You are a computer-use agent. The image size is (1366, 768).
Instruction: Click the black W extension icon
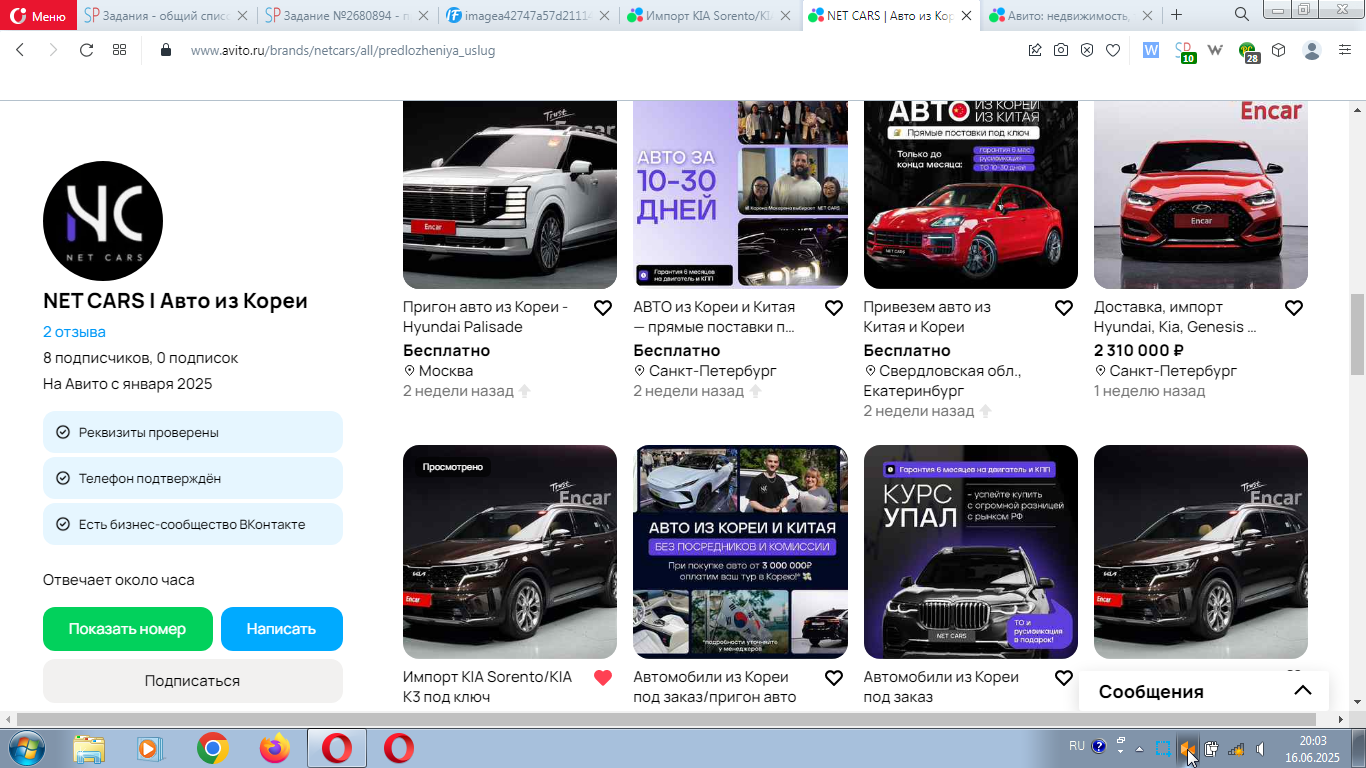pyautogui.click(x=1216, y=50)
